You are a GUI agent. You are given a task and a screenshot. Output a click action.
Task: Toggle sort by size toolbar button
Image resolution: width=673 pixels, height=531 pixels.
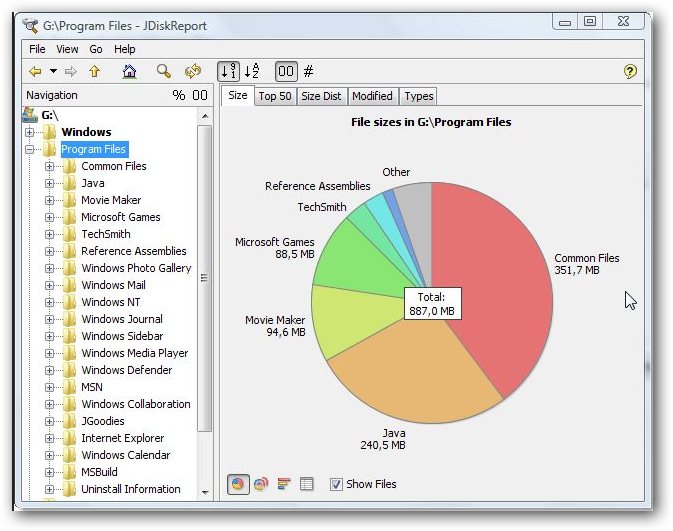(228, 71)
